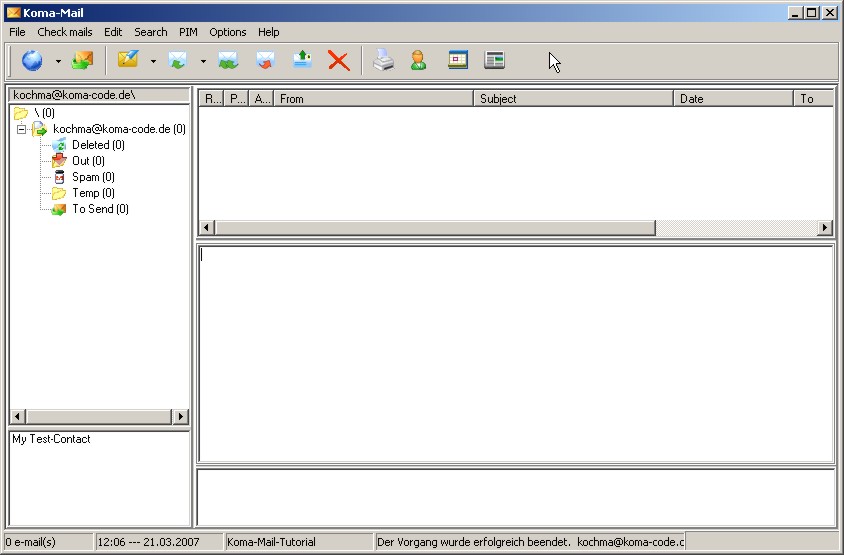844x555 pixels.
Task: Sort by the Date column header
Action: (x=734, y=99)
